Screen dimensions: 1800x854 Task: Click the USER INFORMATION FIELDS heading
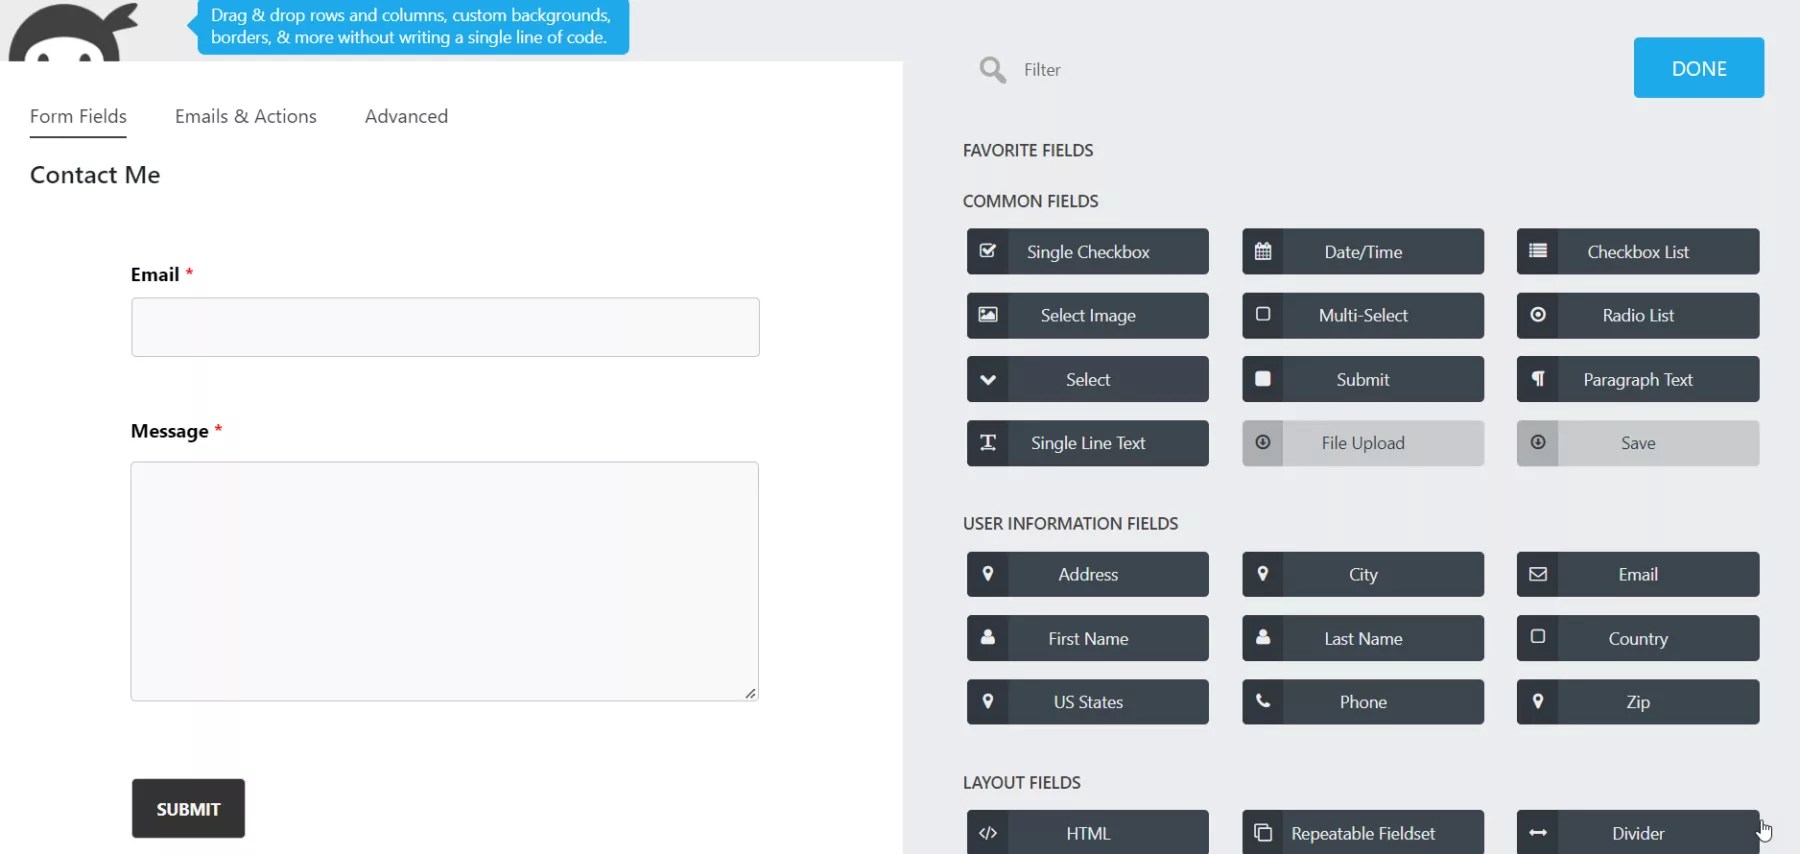point(1070,523)
